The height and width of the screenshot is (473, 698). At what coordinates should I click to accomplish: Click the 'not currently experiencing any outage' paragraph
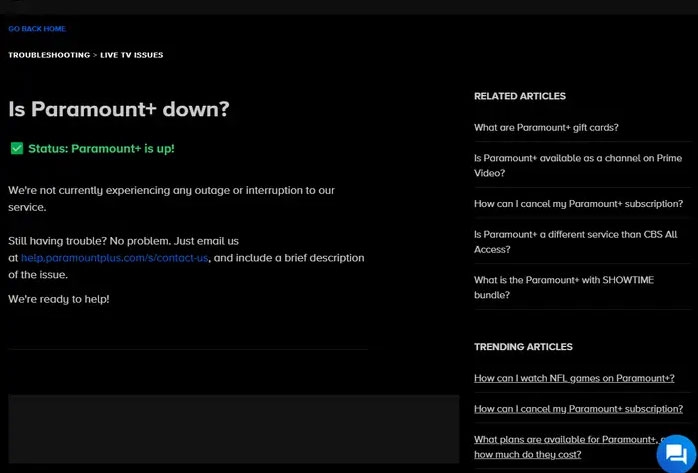[171, 199]
